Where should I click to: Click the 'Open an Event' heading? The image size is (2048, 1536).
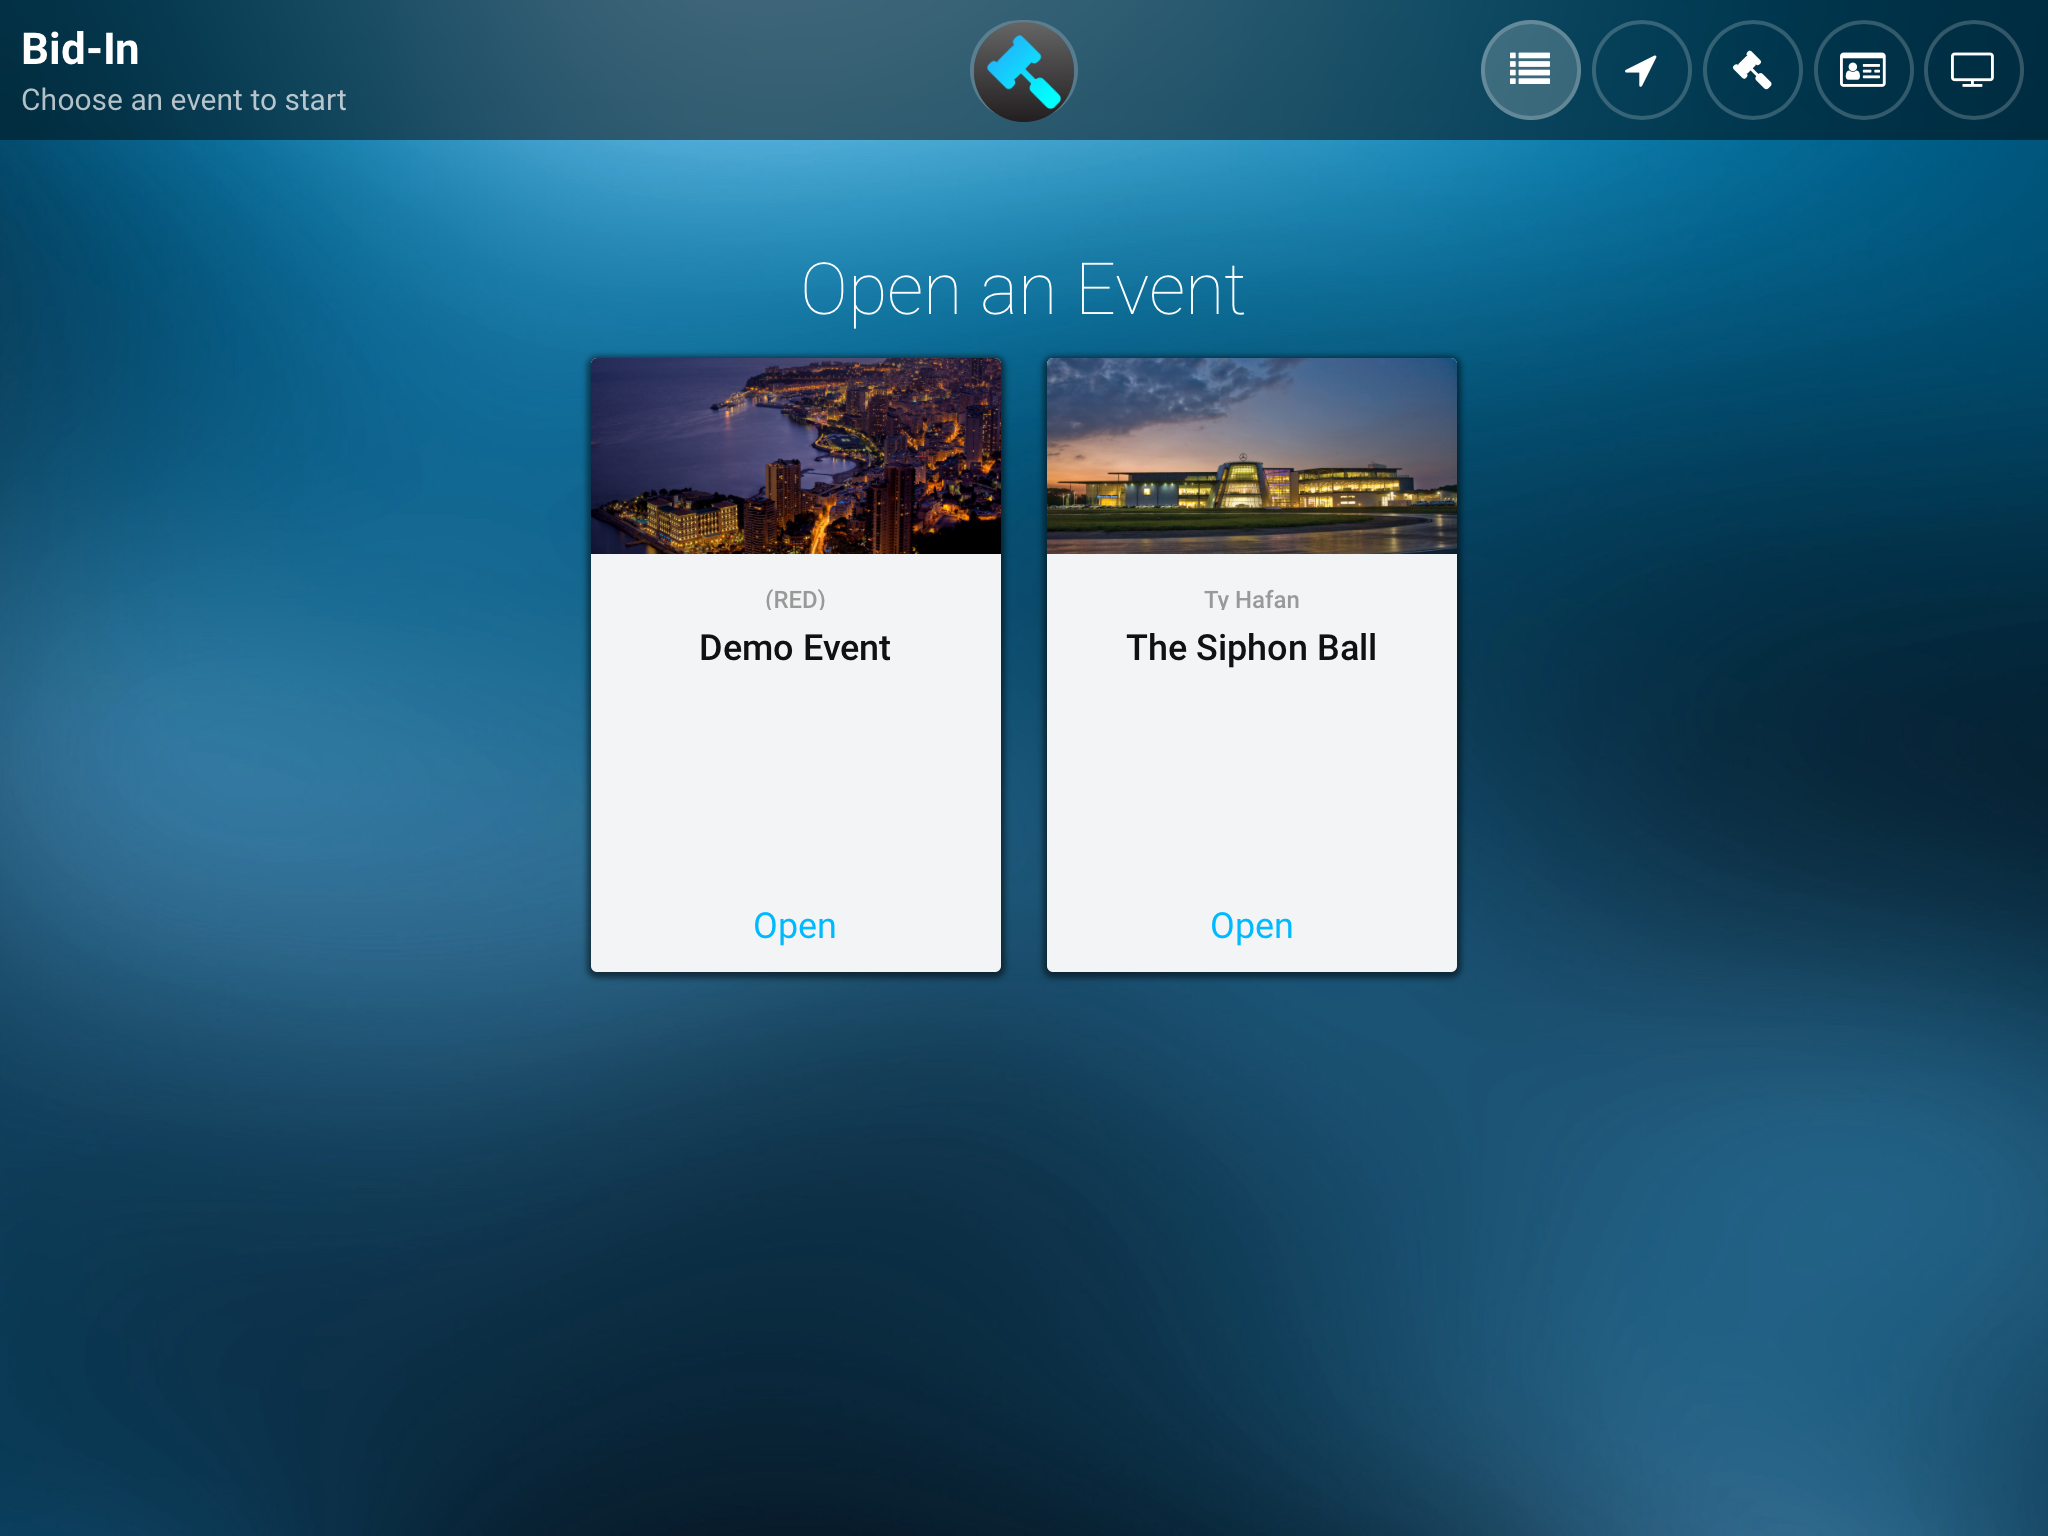(1023, 290)
